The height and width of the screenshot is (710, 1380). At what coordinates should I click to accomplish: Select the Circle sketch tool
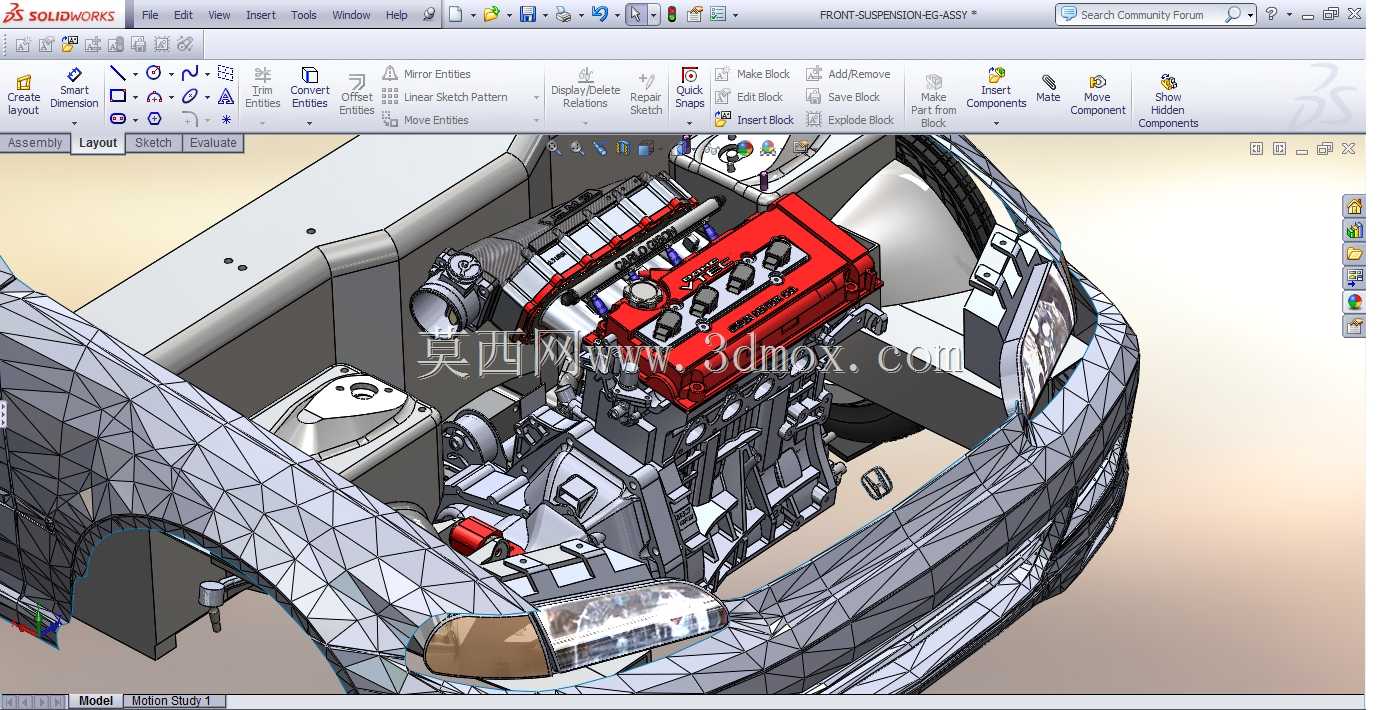[x=154, y=74]
